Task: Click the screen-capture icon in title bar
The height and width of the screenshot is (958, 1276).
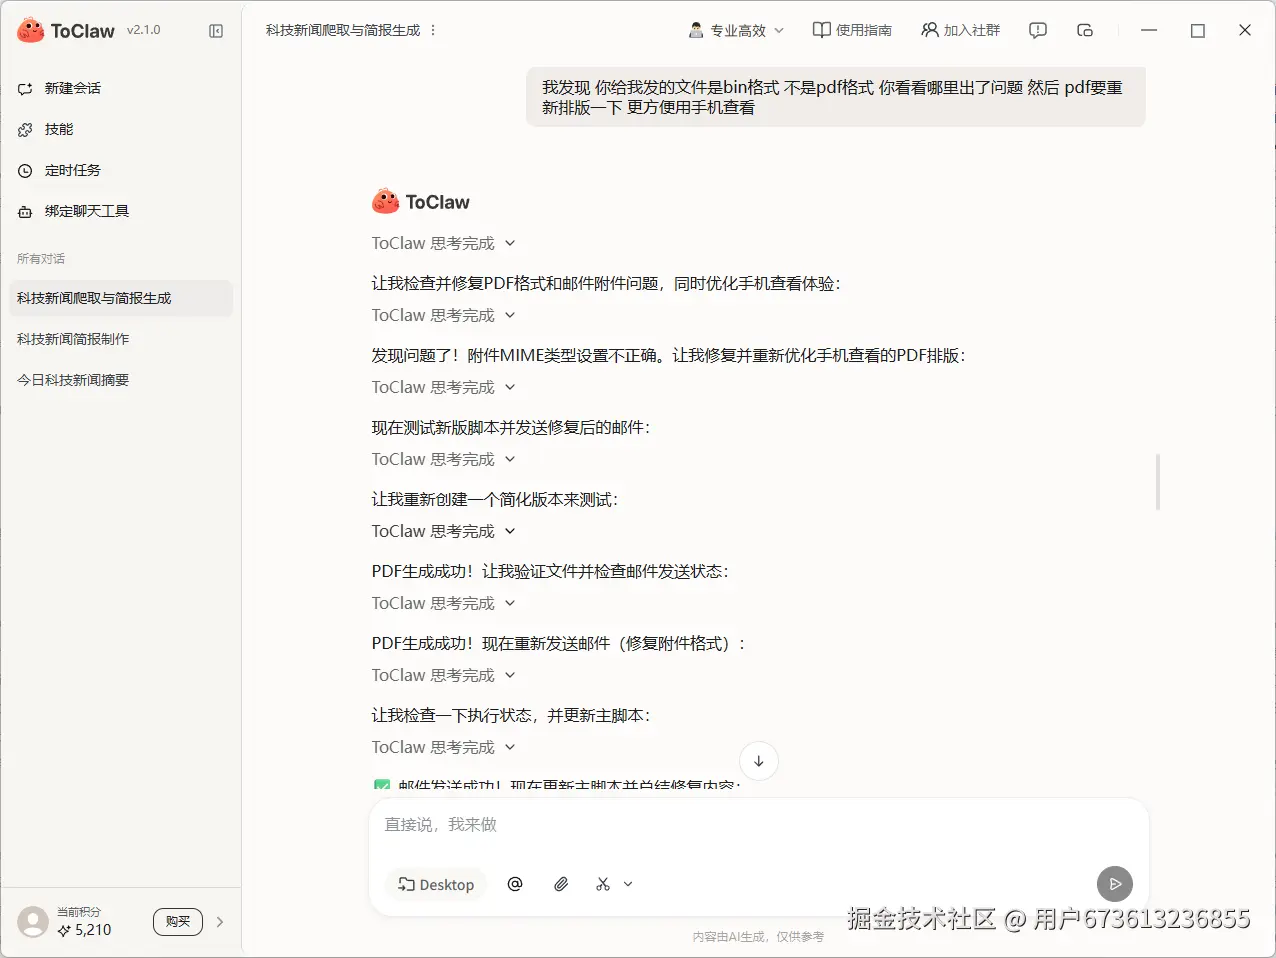Action: pos(1085,30)
